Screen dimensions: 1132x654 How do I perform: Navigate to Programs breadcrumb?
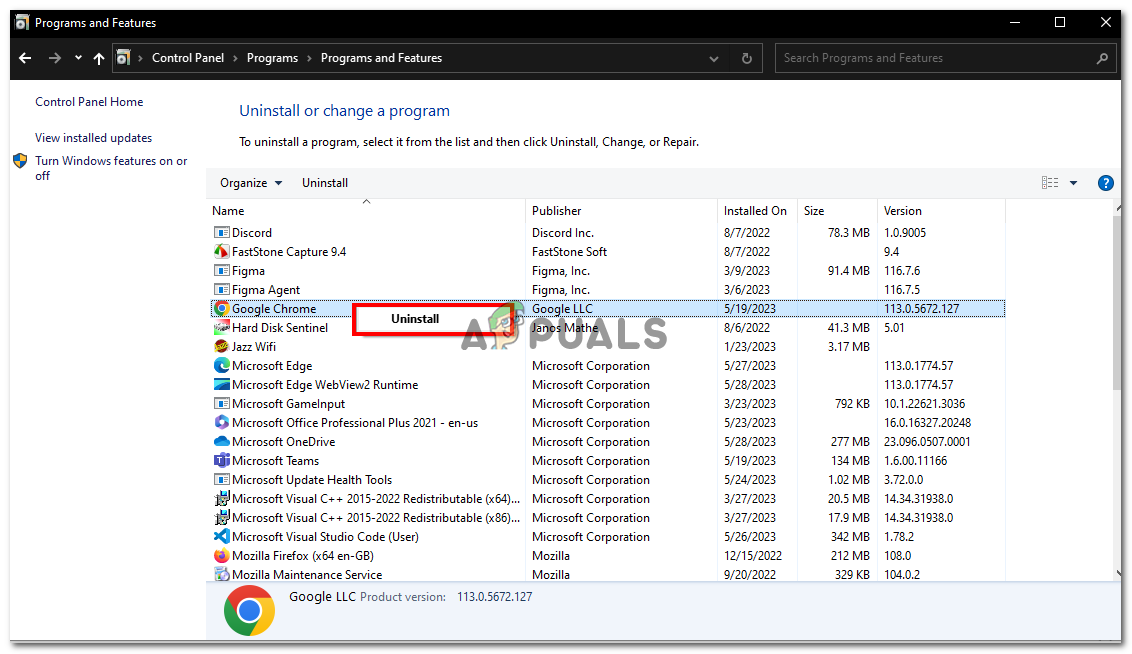click(x=272, y=58)
